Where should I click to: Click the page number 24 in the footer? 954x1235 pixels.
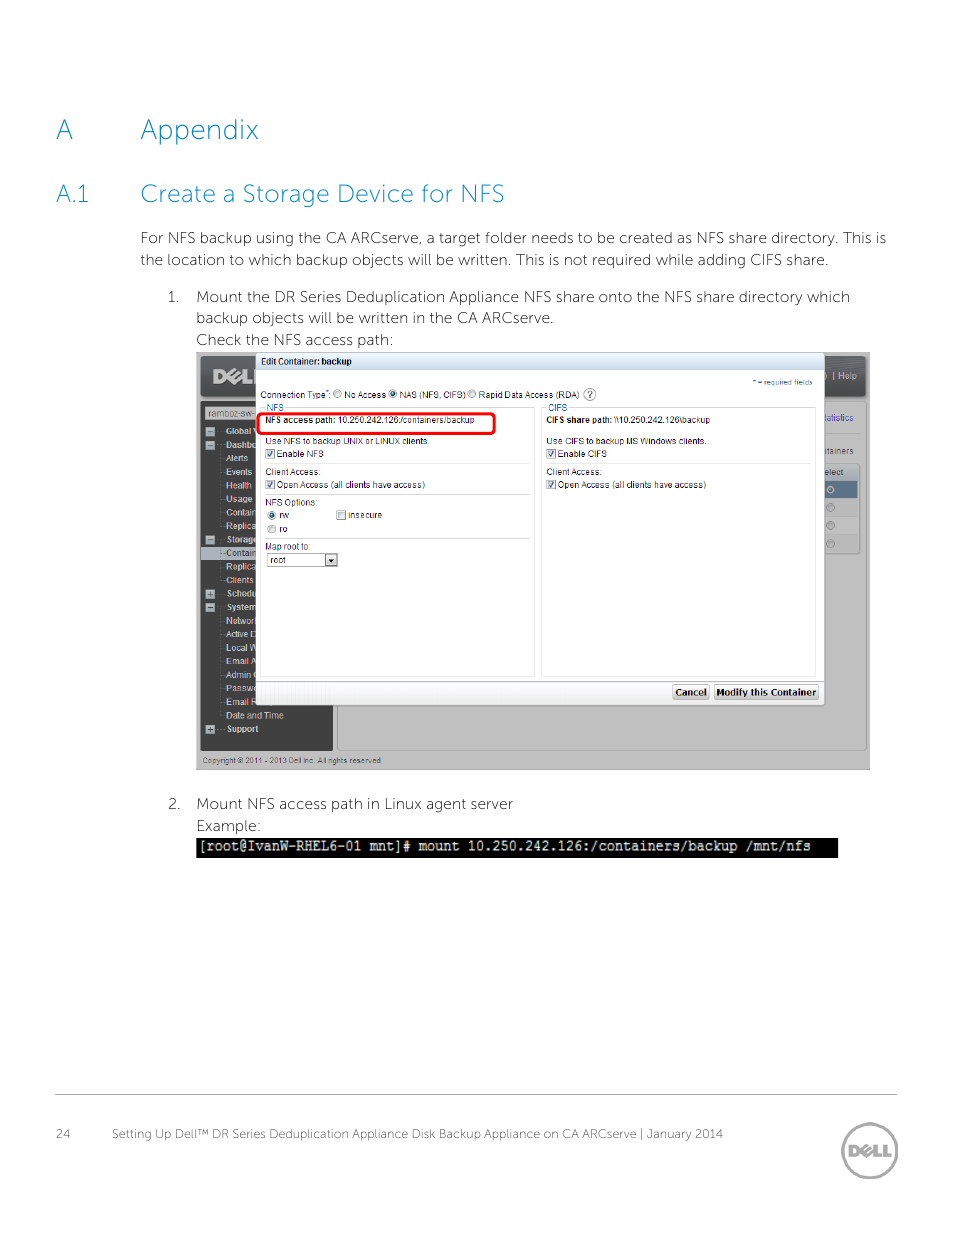pos(63,1134)
